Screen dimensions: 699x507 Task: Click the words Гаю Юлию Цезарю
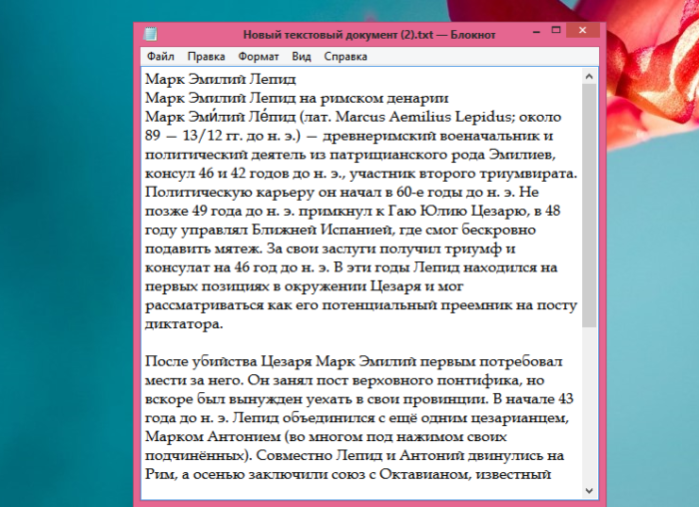(459, 211)
